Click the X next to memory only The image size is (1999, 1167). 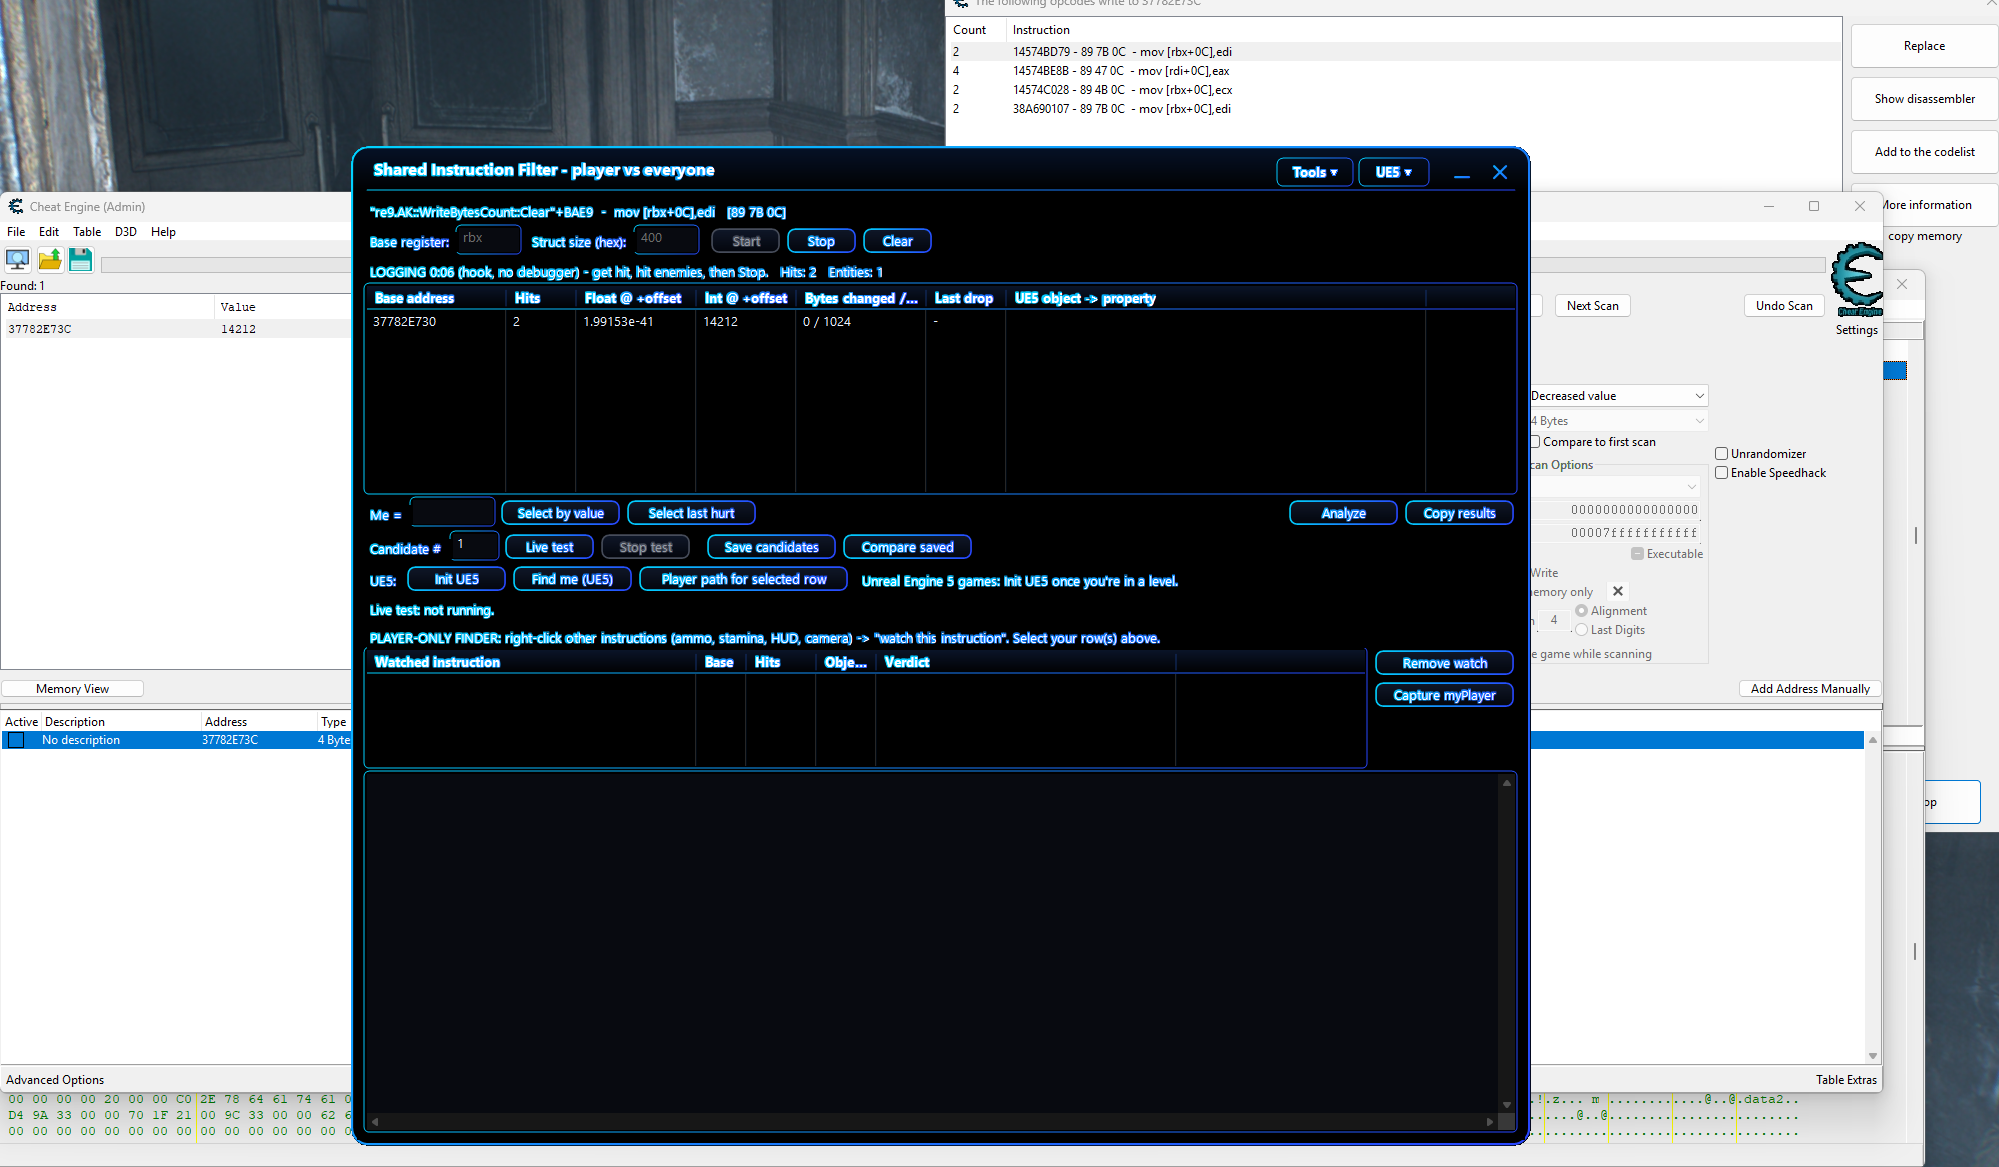(1618, 591)
